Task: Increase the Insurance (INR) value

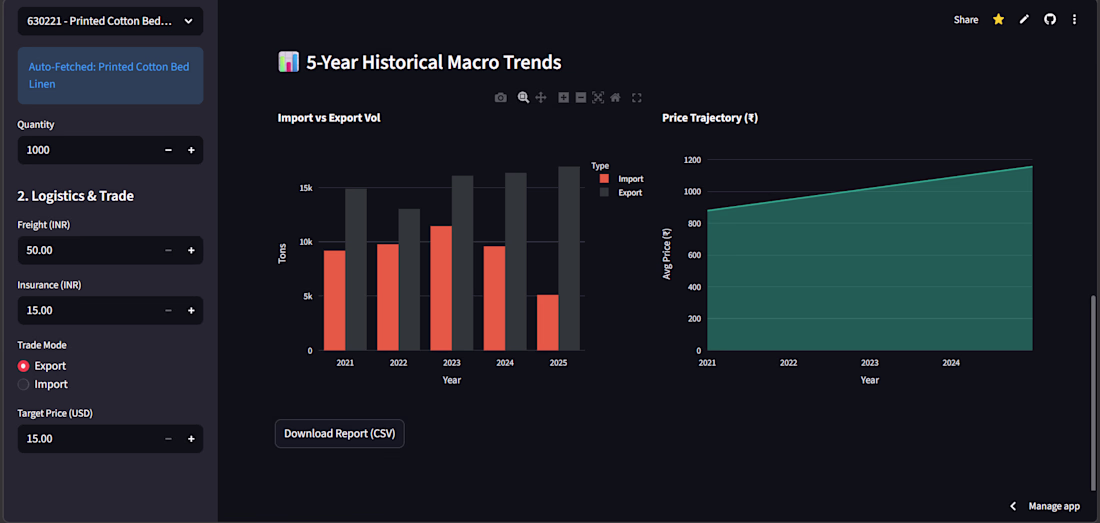Action: pos(191,311)
